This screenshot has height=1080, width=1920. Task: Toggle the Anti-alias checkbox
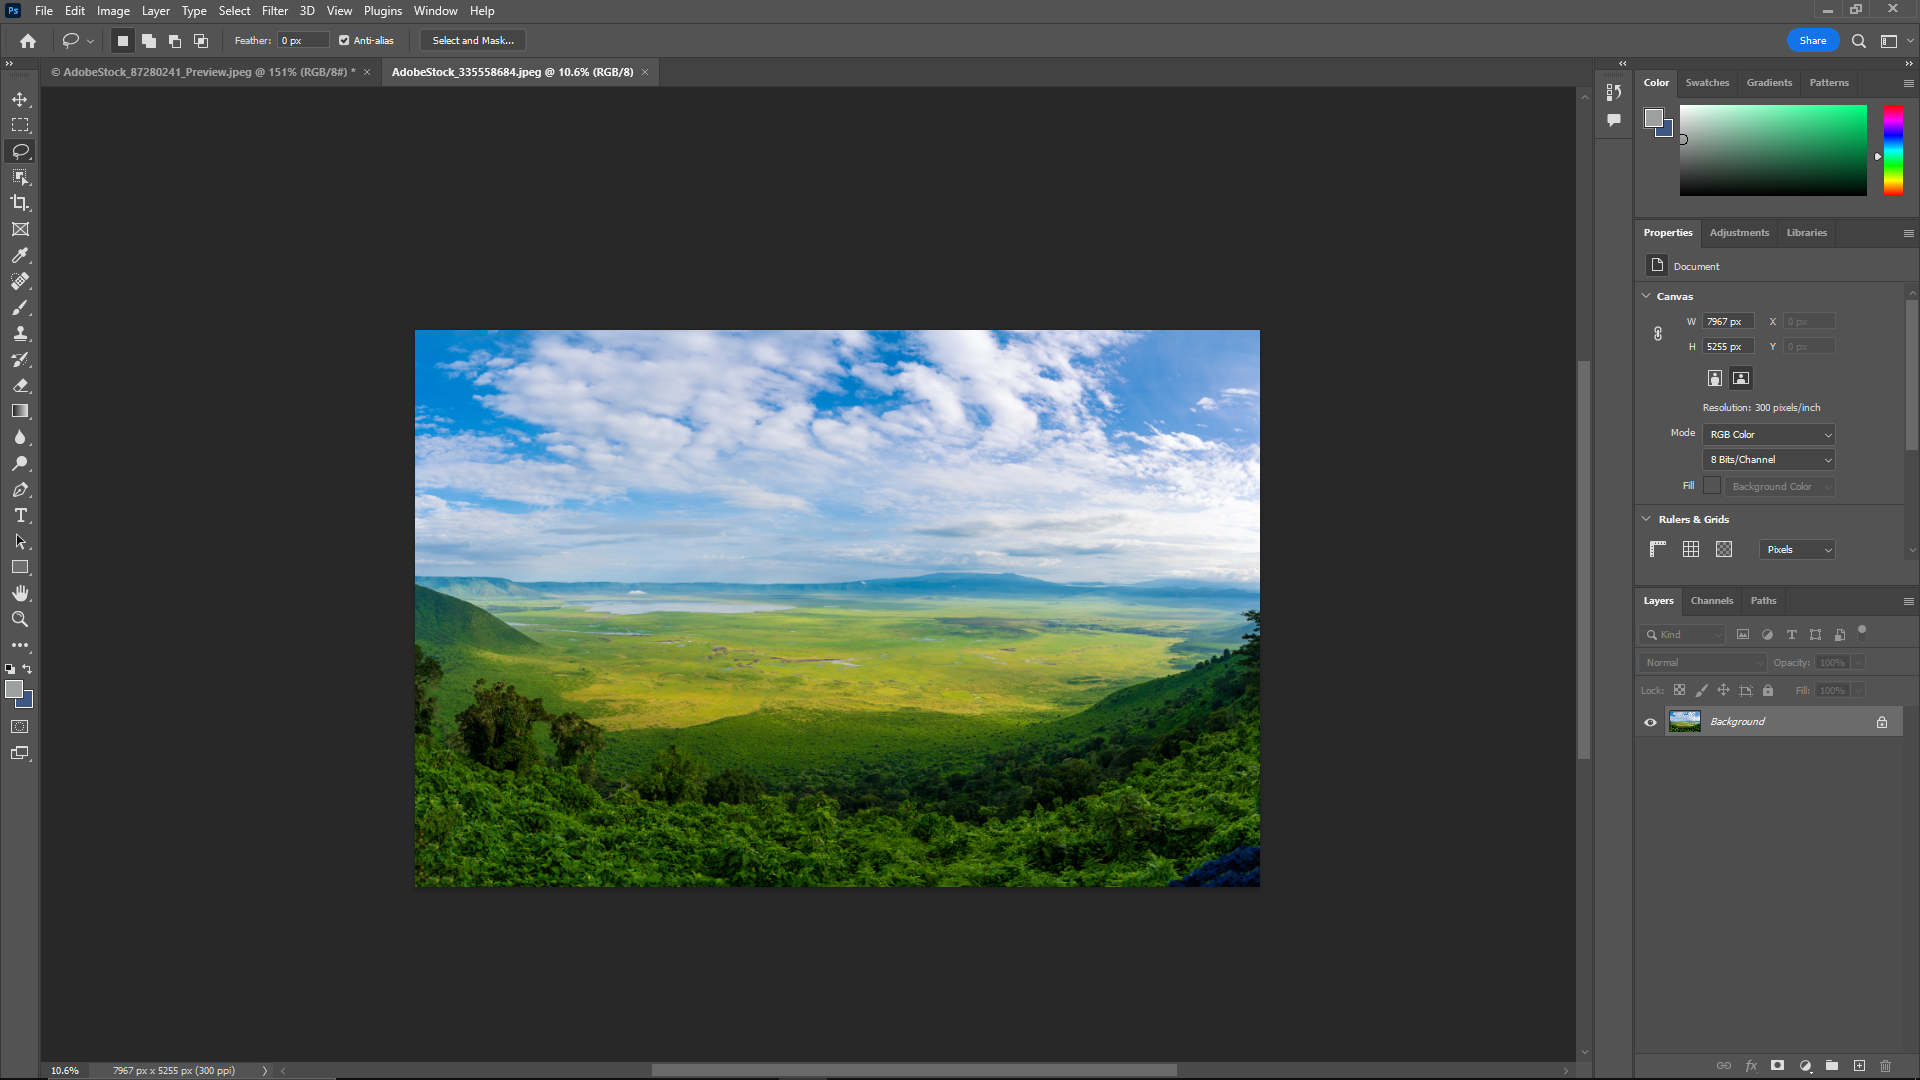pos(344,41)
